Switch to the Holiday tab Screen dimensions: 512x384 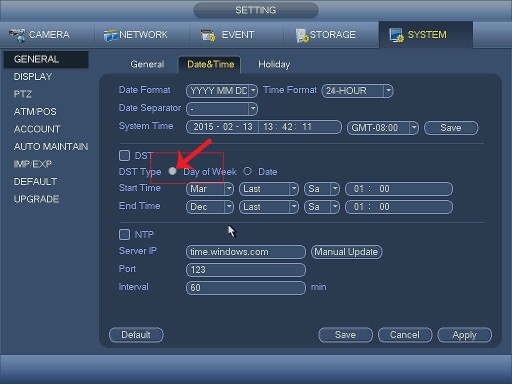pyautogui.click(x=274, y=64)
